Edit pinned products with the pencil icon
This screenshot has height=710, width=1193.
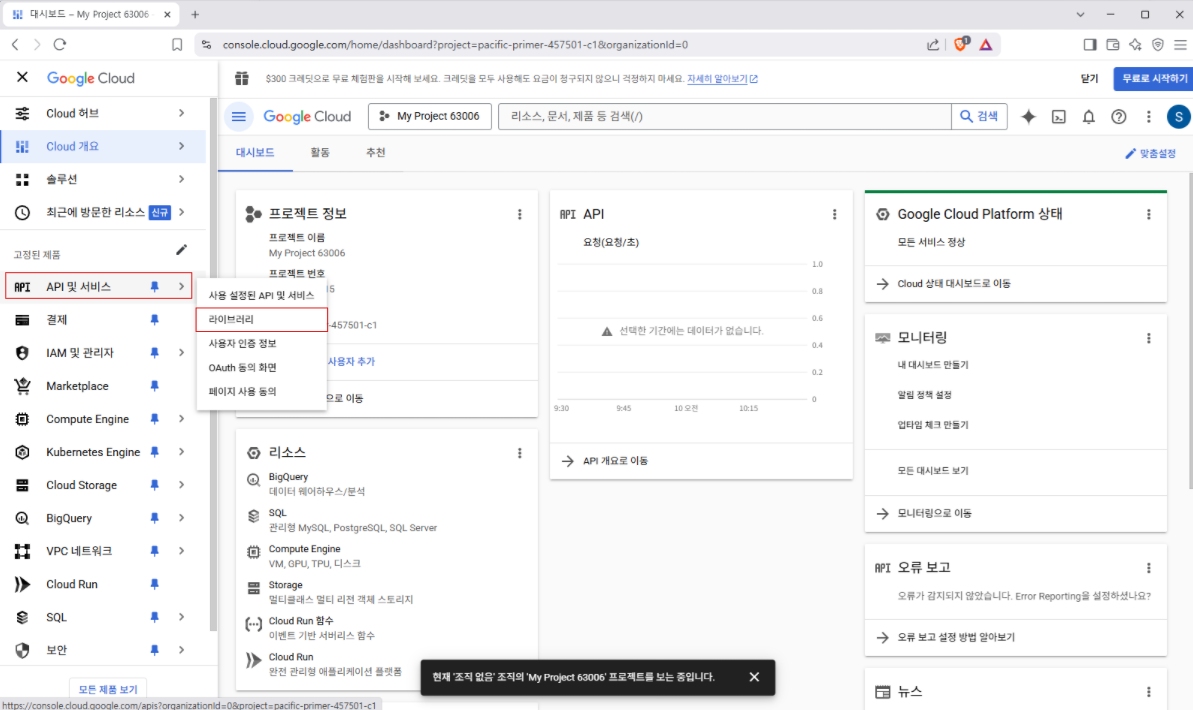[x=181, y=250]
